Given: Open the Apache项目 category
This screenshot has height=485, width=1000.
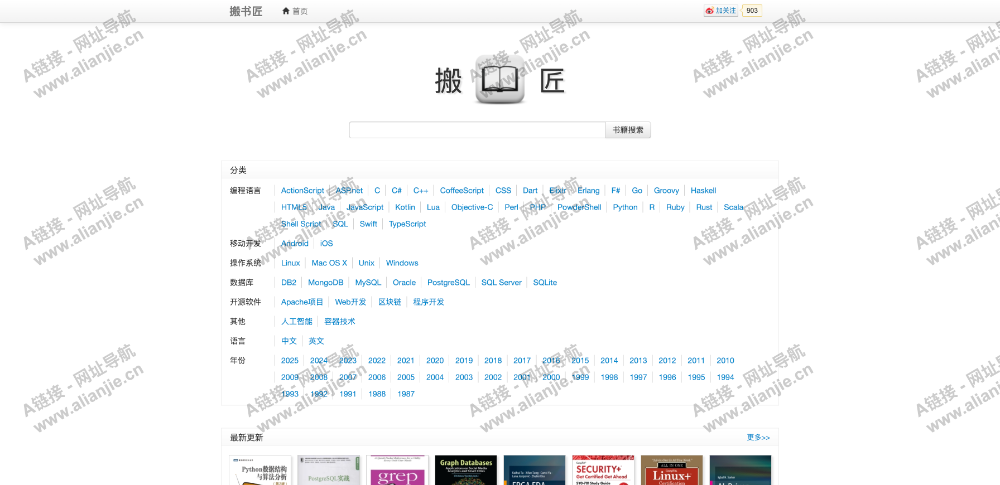Looking at the screenshot, I should pyautogui.click(x=302, y=302).
